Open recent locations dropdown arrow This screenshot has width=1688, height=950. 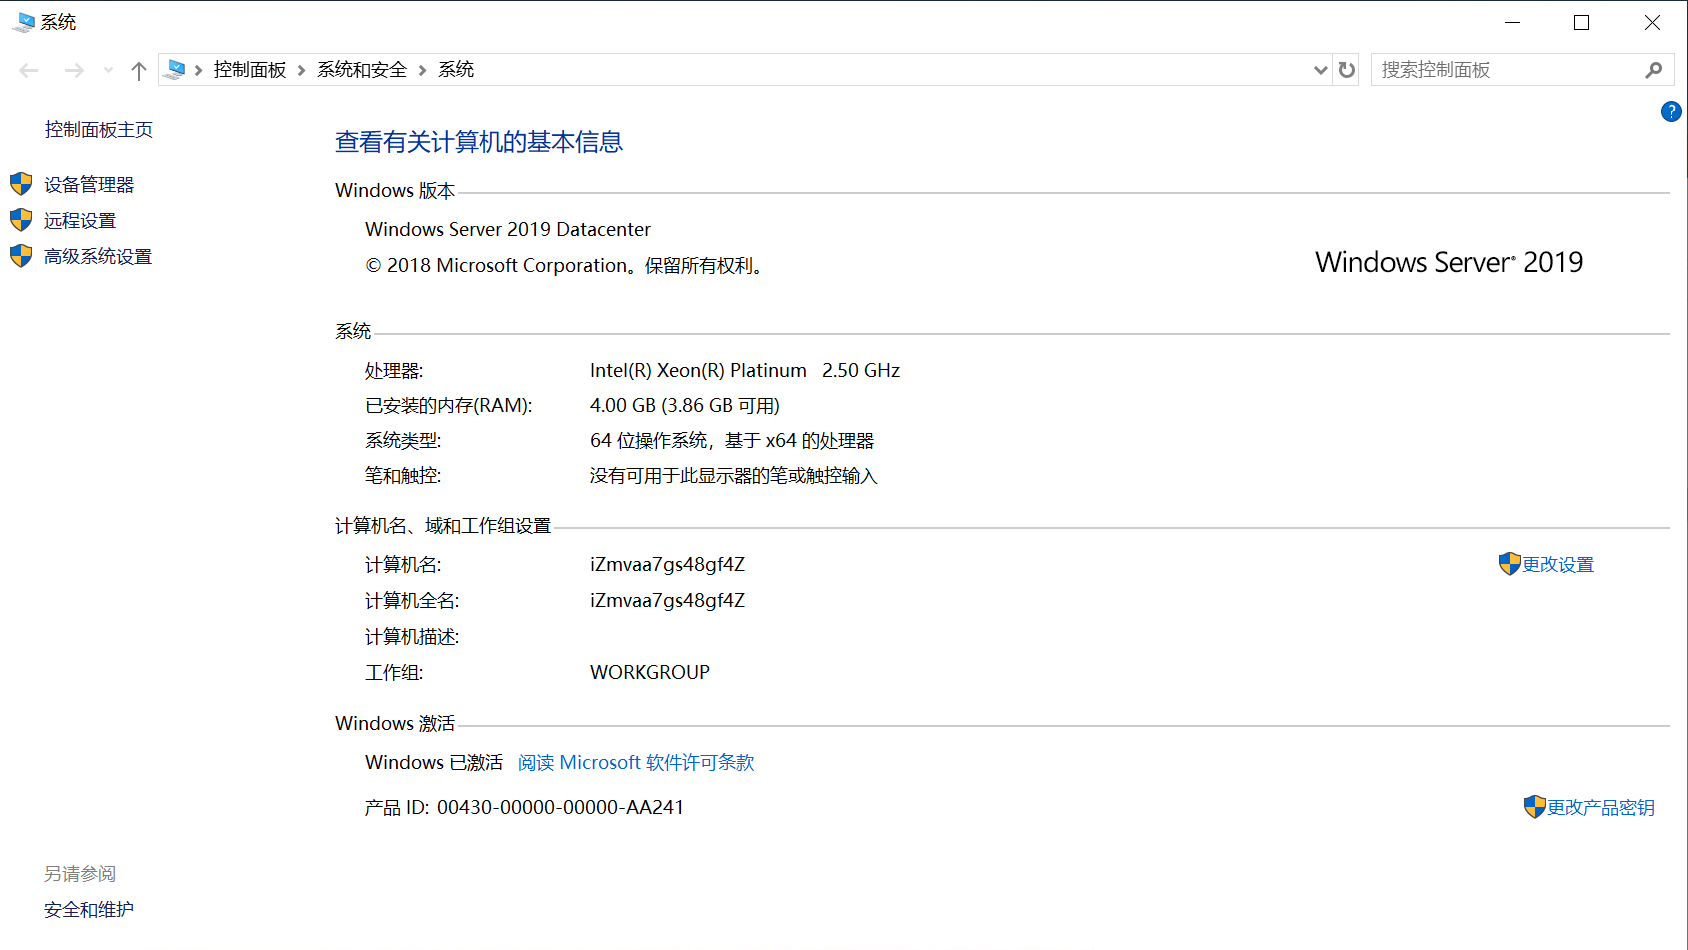click(108, 70)
